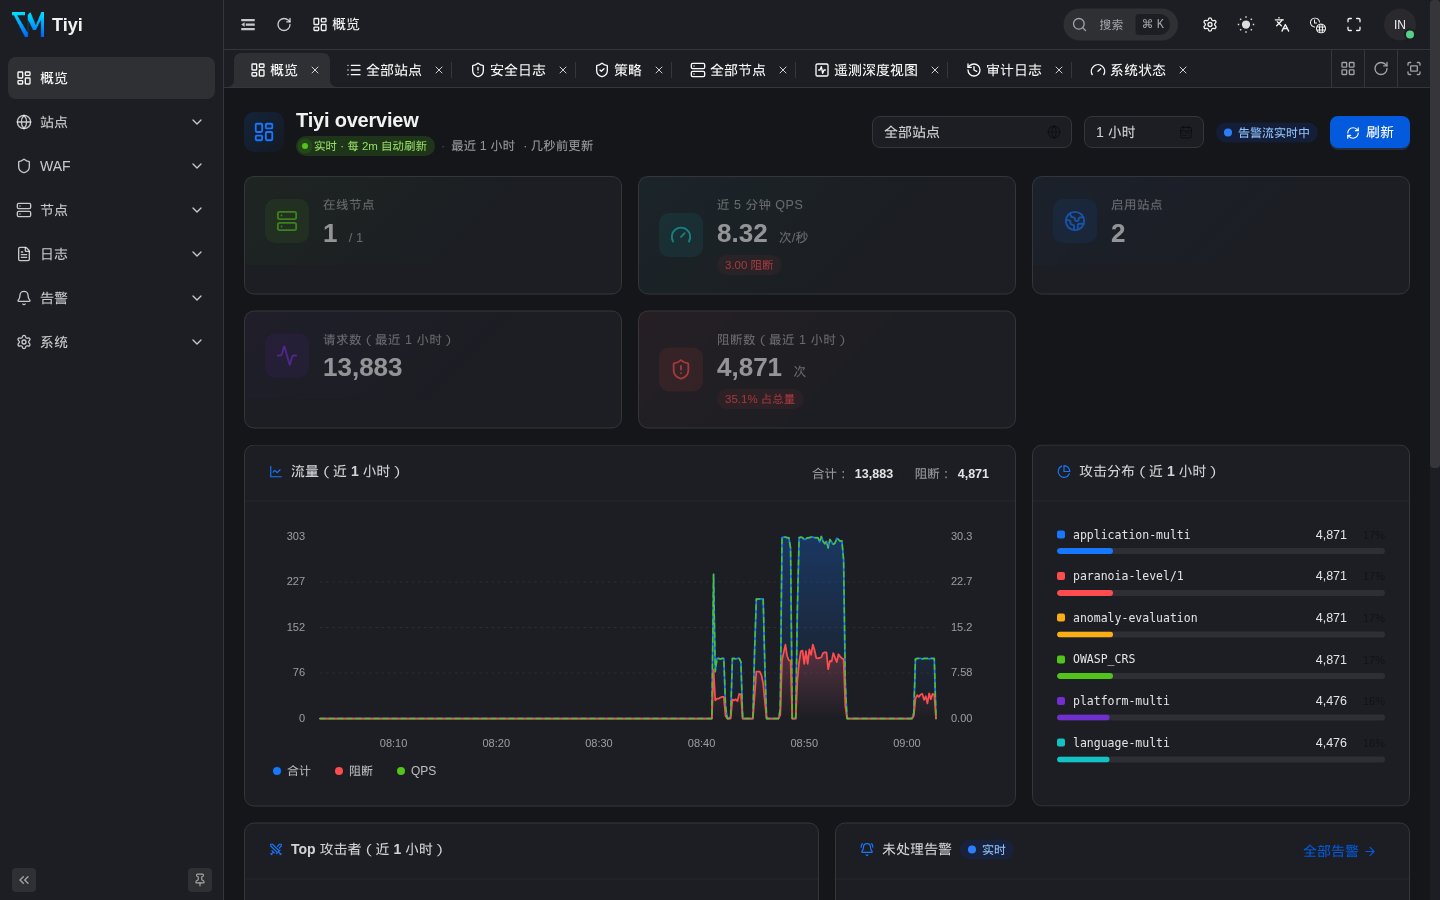Expand 节点 sidebar menu
The height and width of the screenshot is (900, 1440).
[x=111, y=210]
